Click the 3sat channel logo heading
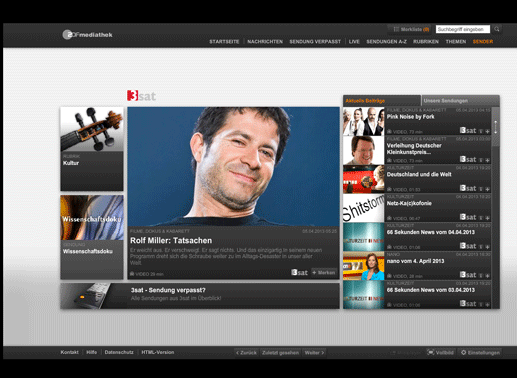Image resolution: width=517 pixels, height=378 pixels. [x=141, y=96]
